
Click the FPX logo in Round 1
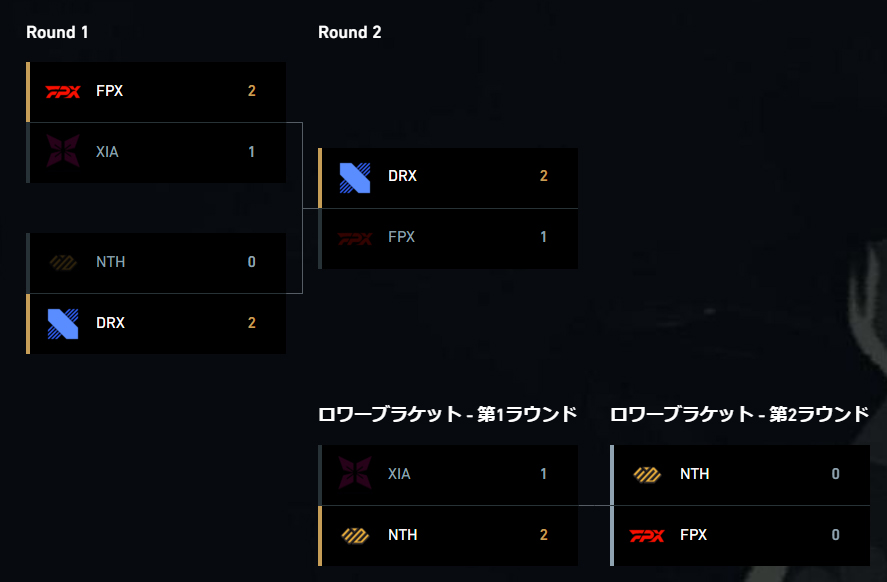click(63, 92)
